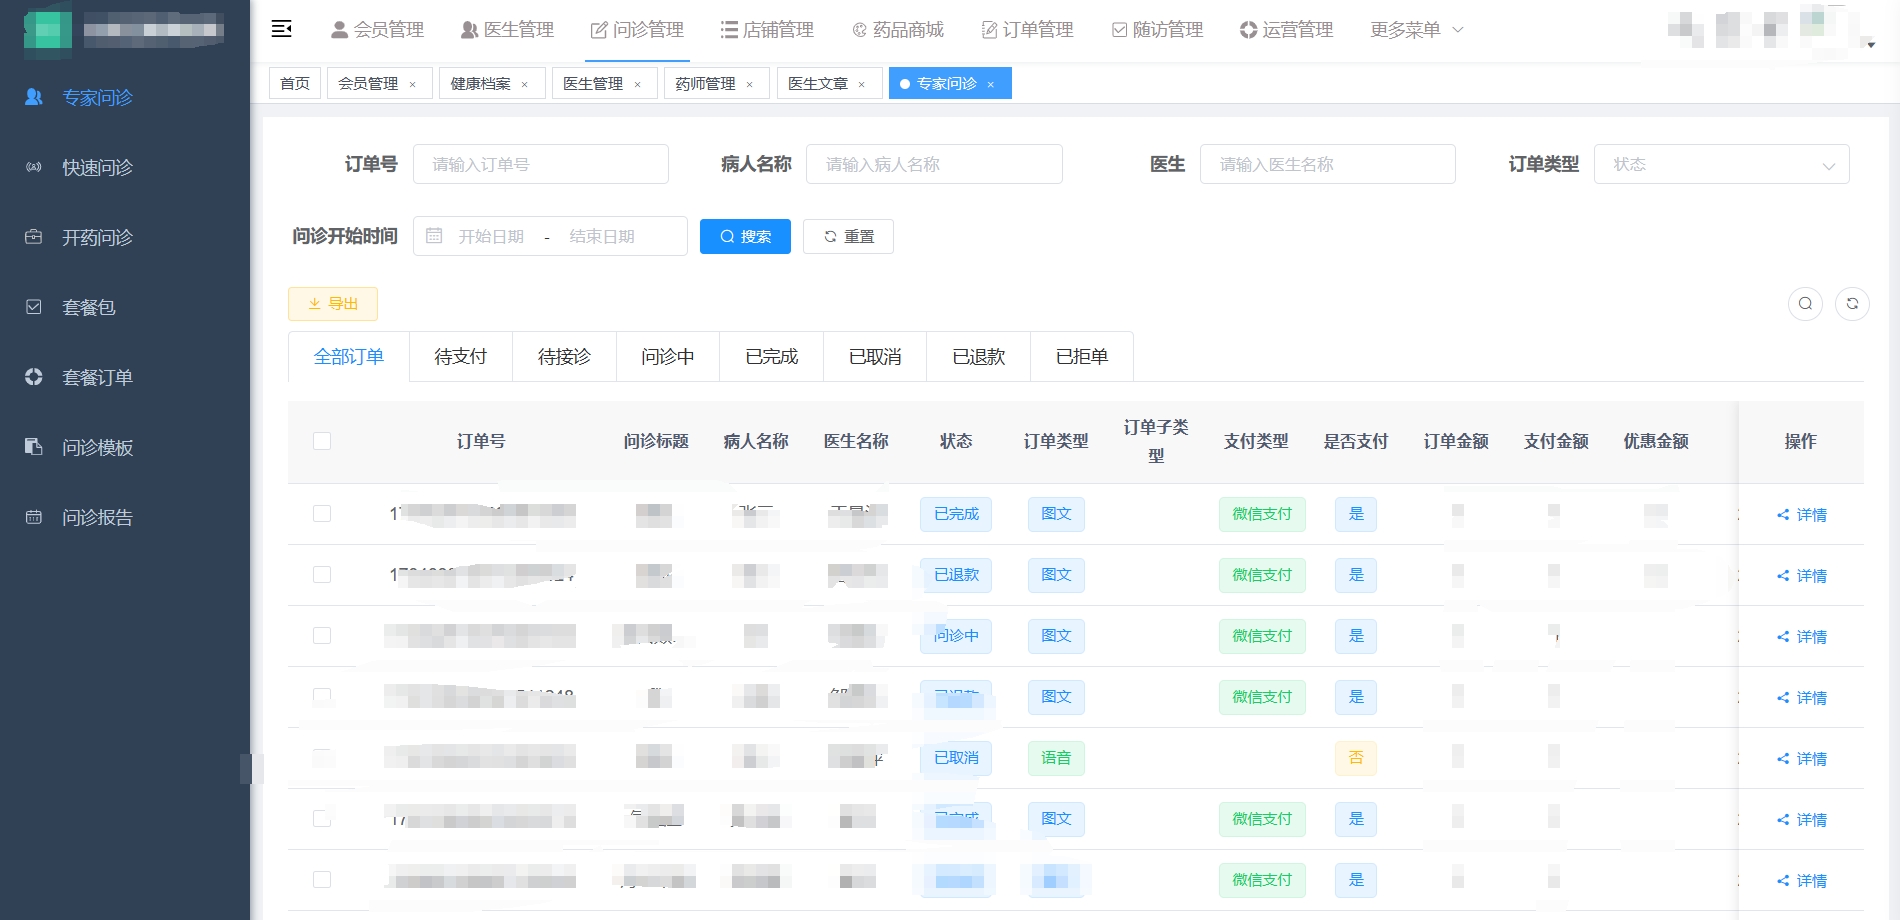Open 药品商城 top menu
The width and height of the screenshot is (1900, 920).
point(897,30)
